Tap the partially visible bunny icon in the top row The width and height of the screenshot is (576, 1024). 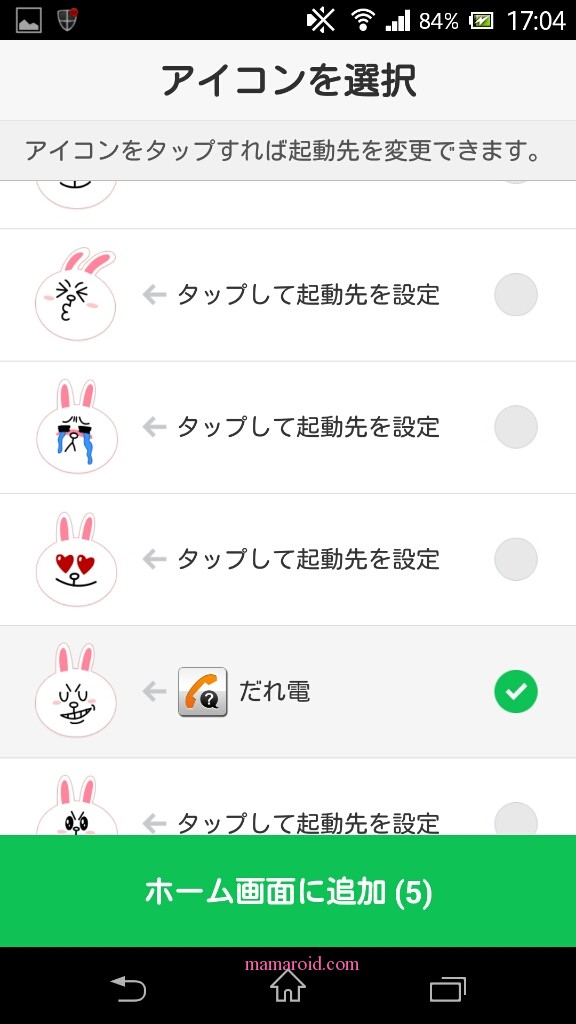point(76,194)
